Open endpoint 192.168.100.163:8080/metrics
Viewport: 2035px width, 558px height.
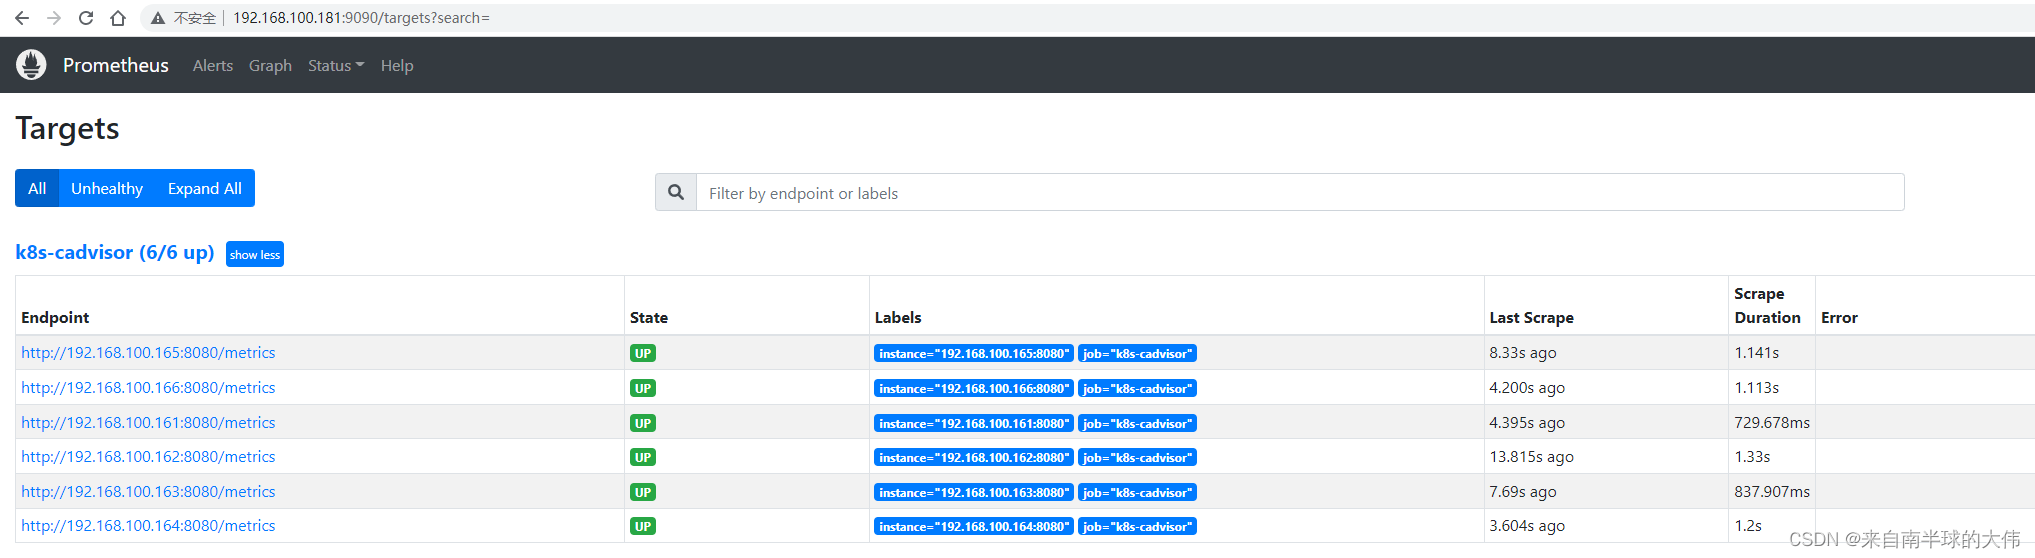click(x=148, y=491)
